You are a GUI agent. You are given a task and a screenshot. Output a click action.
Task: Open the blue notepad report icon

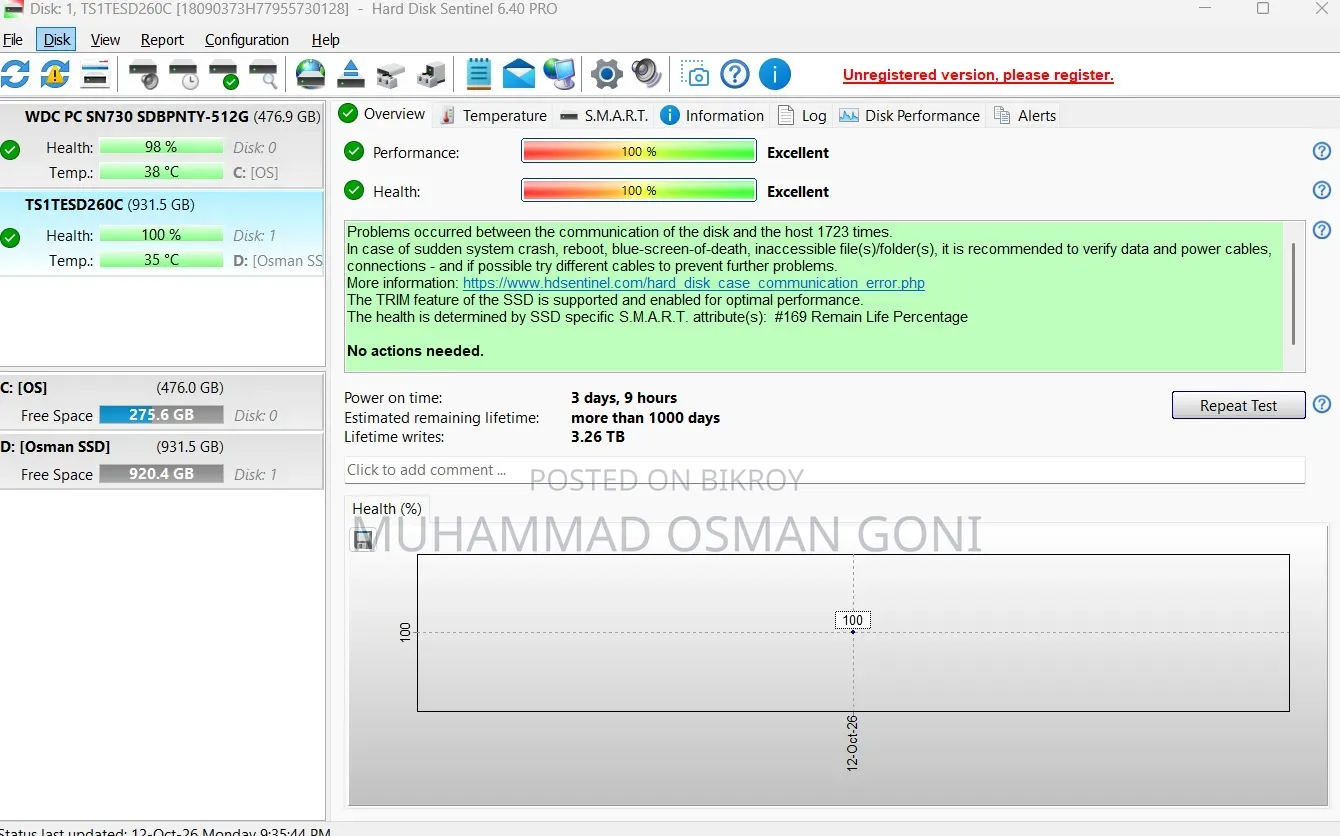479,74
